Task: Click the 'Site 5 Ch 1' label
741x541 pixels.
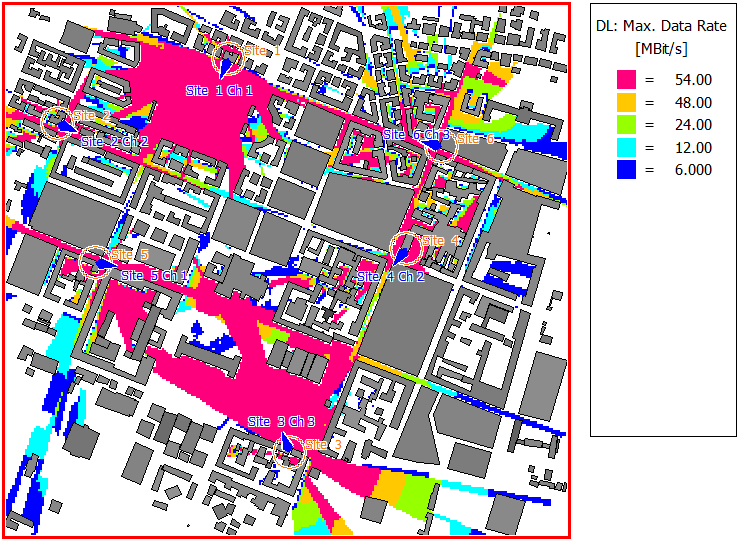Action: pos(153,275)
